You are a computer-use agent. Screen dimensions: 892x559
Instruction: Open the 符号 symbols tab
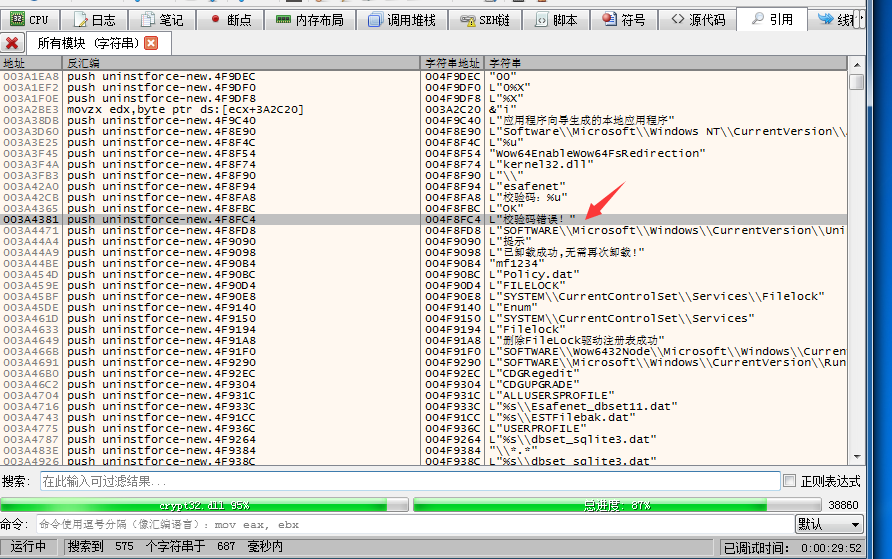point(623,20)
